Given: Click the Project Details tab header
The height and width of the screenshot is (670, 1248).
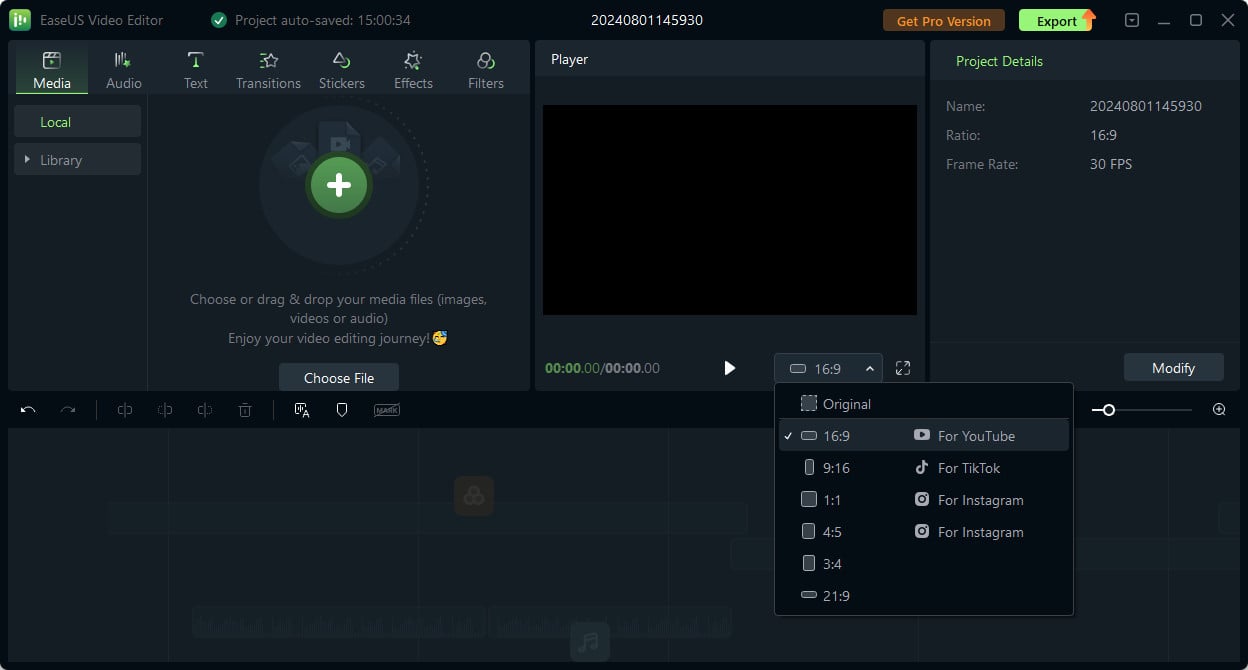Looking at the screenshot, I should [999, 61].
